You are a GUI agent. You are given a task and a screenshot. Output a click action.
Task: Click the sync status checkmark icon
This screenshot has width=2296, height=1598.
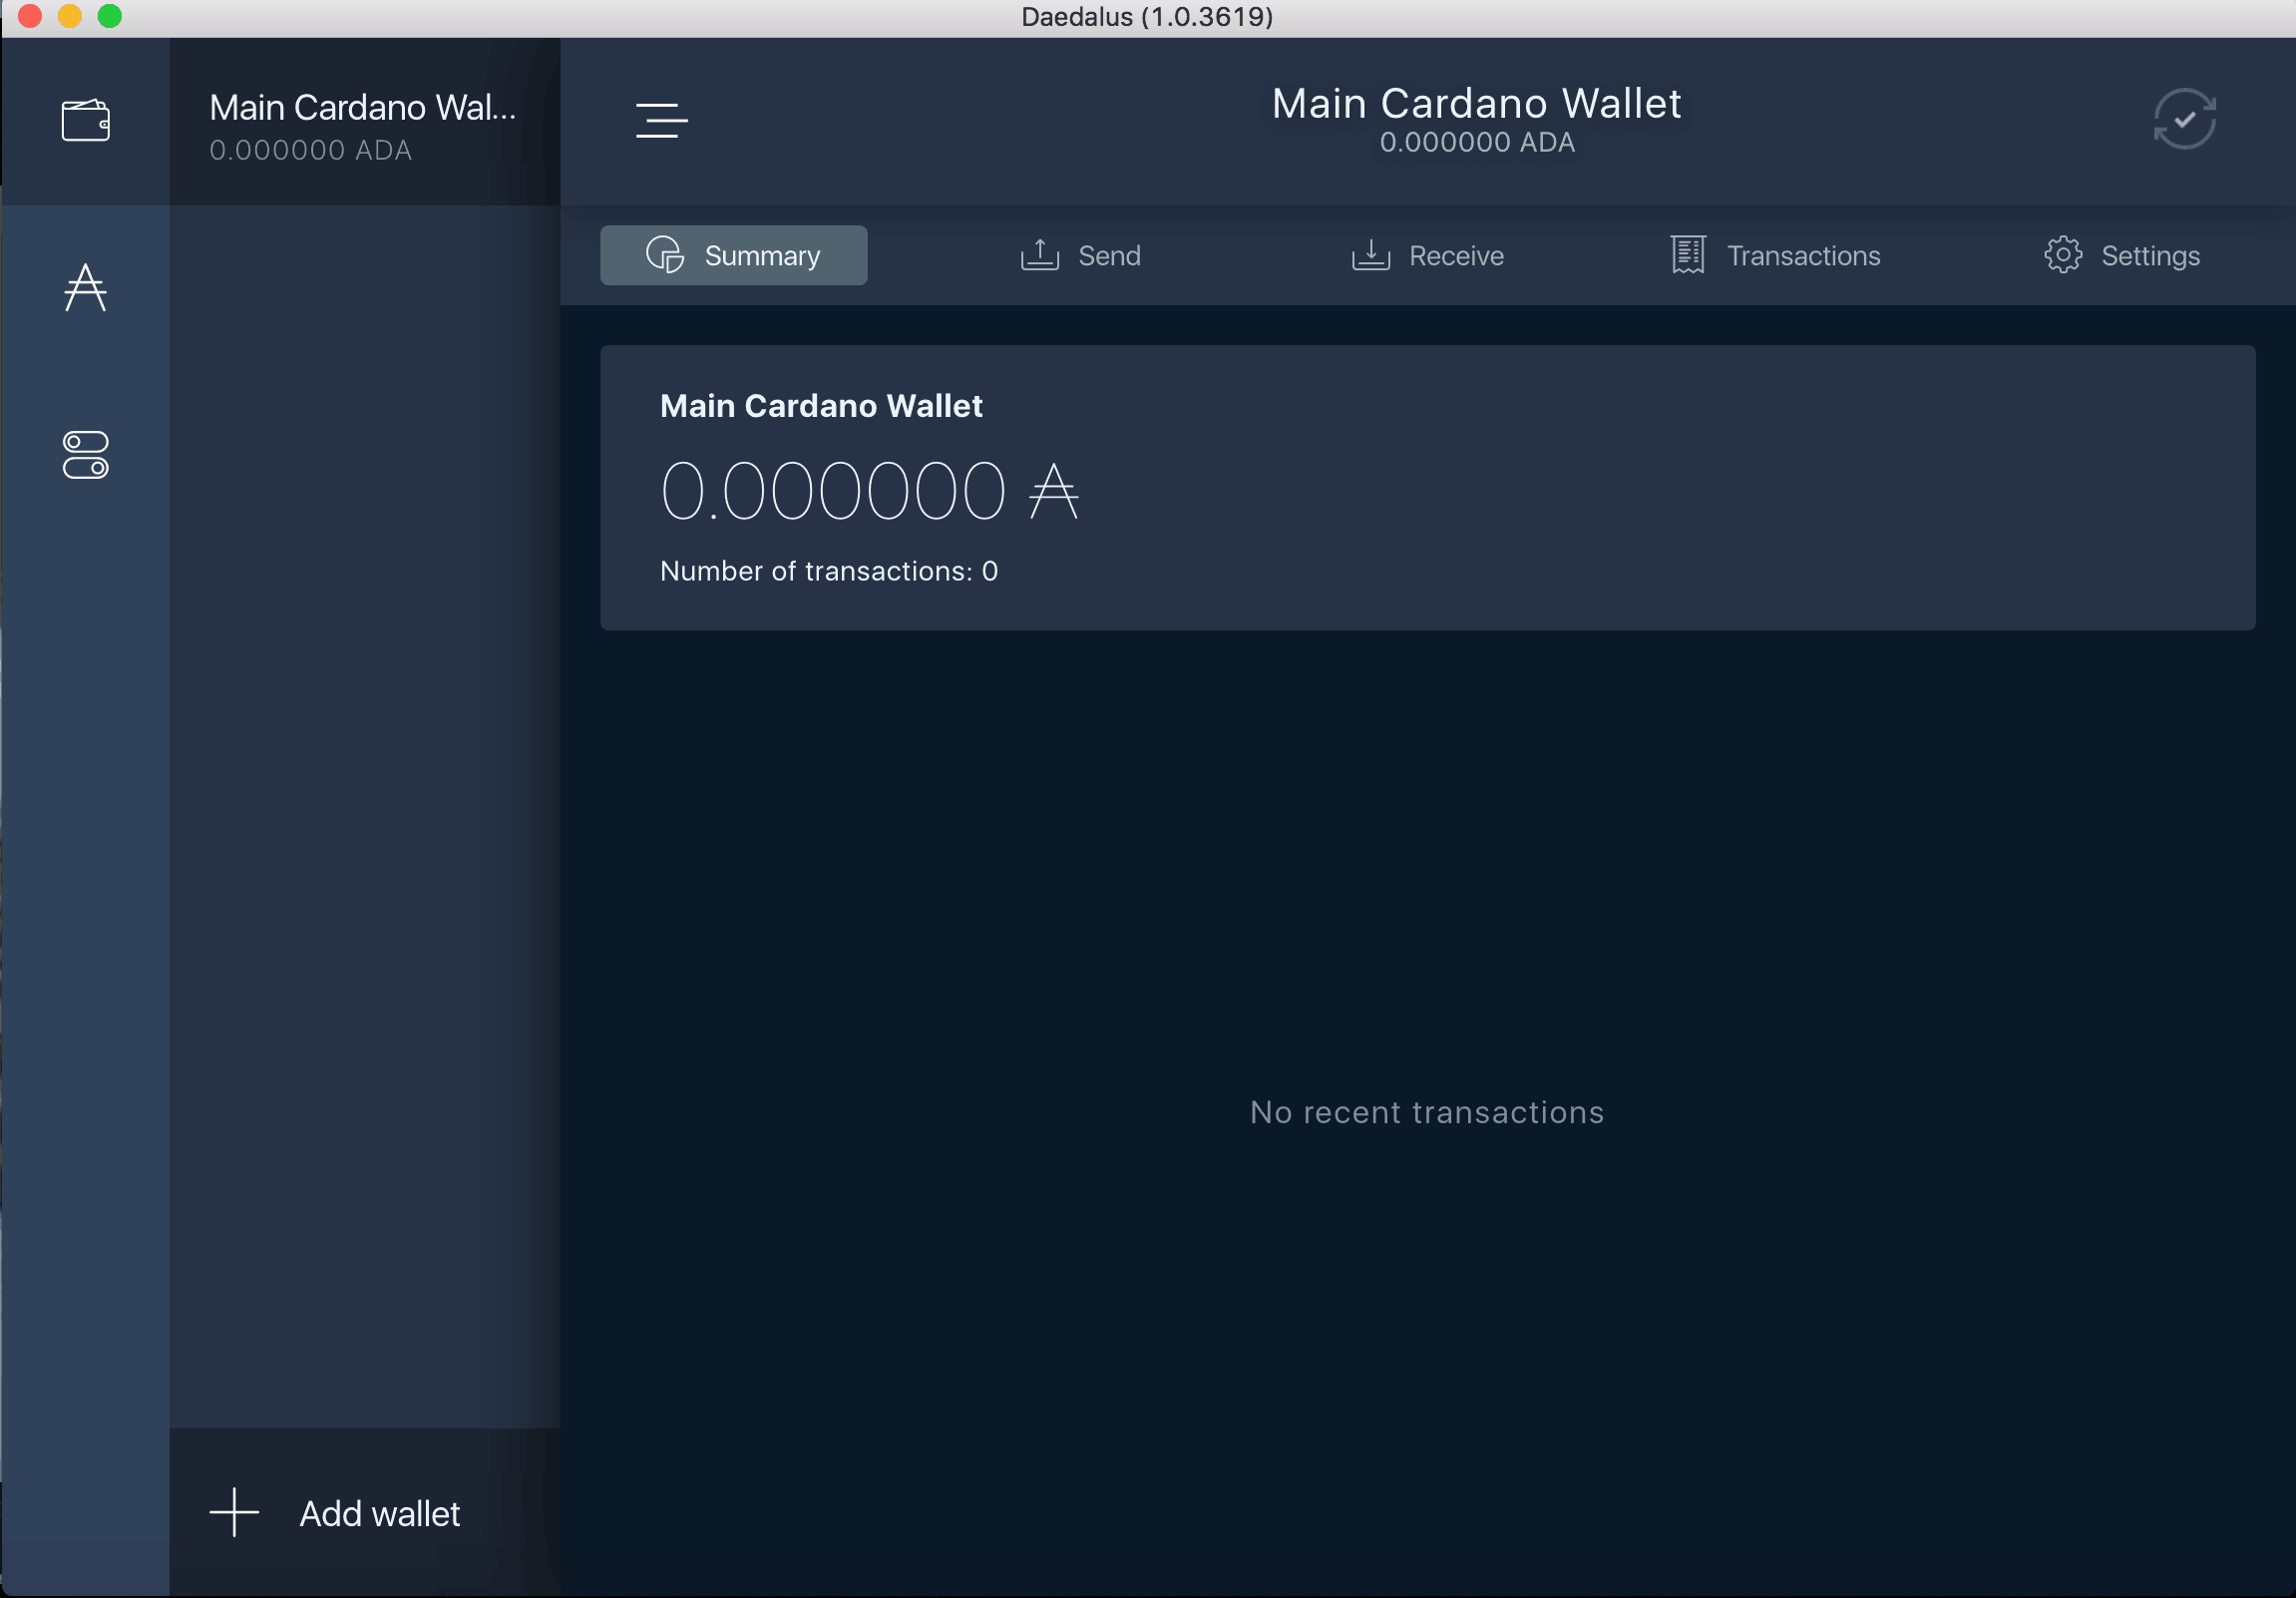coord(2186,119)
